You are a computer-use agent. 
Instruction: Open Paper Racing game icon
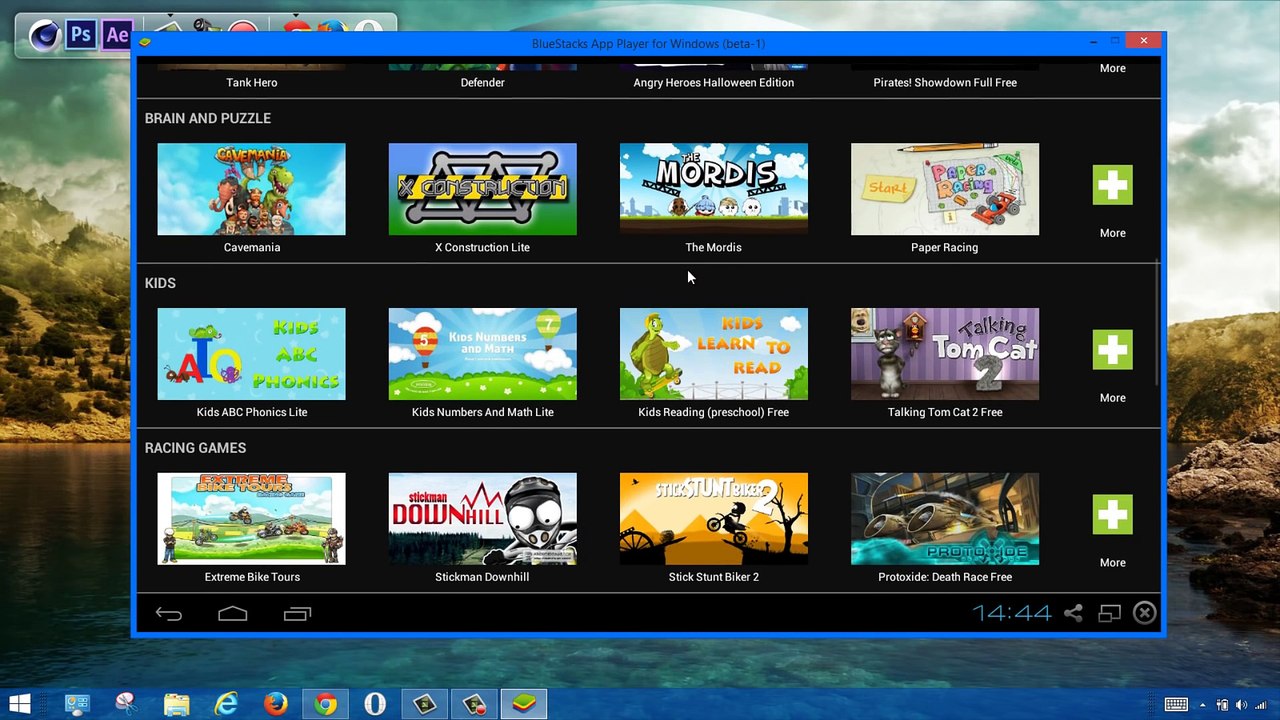[945, 189]
